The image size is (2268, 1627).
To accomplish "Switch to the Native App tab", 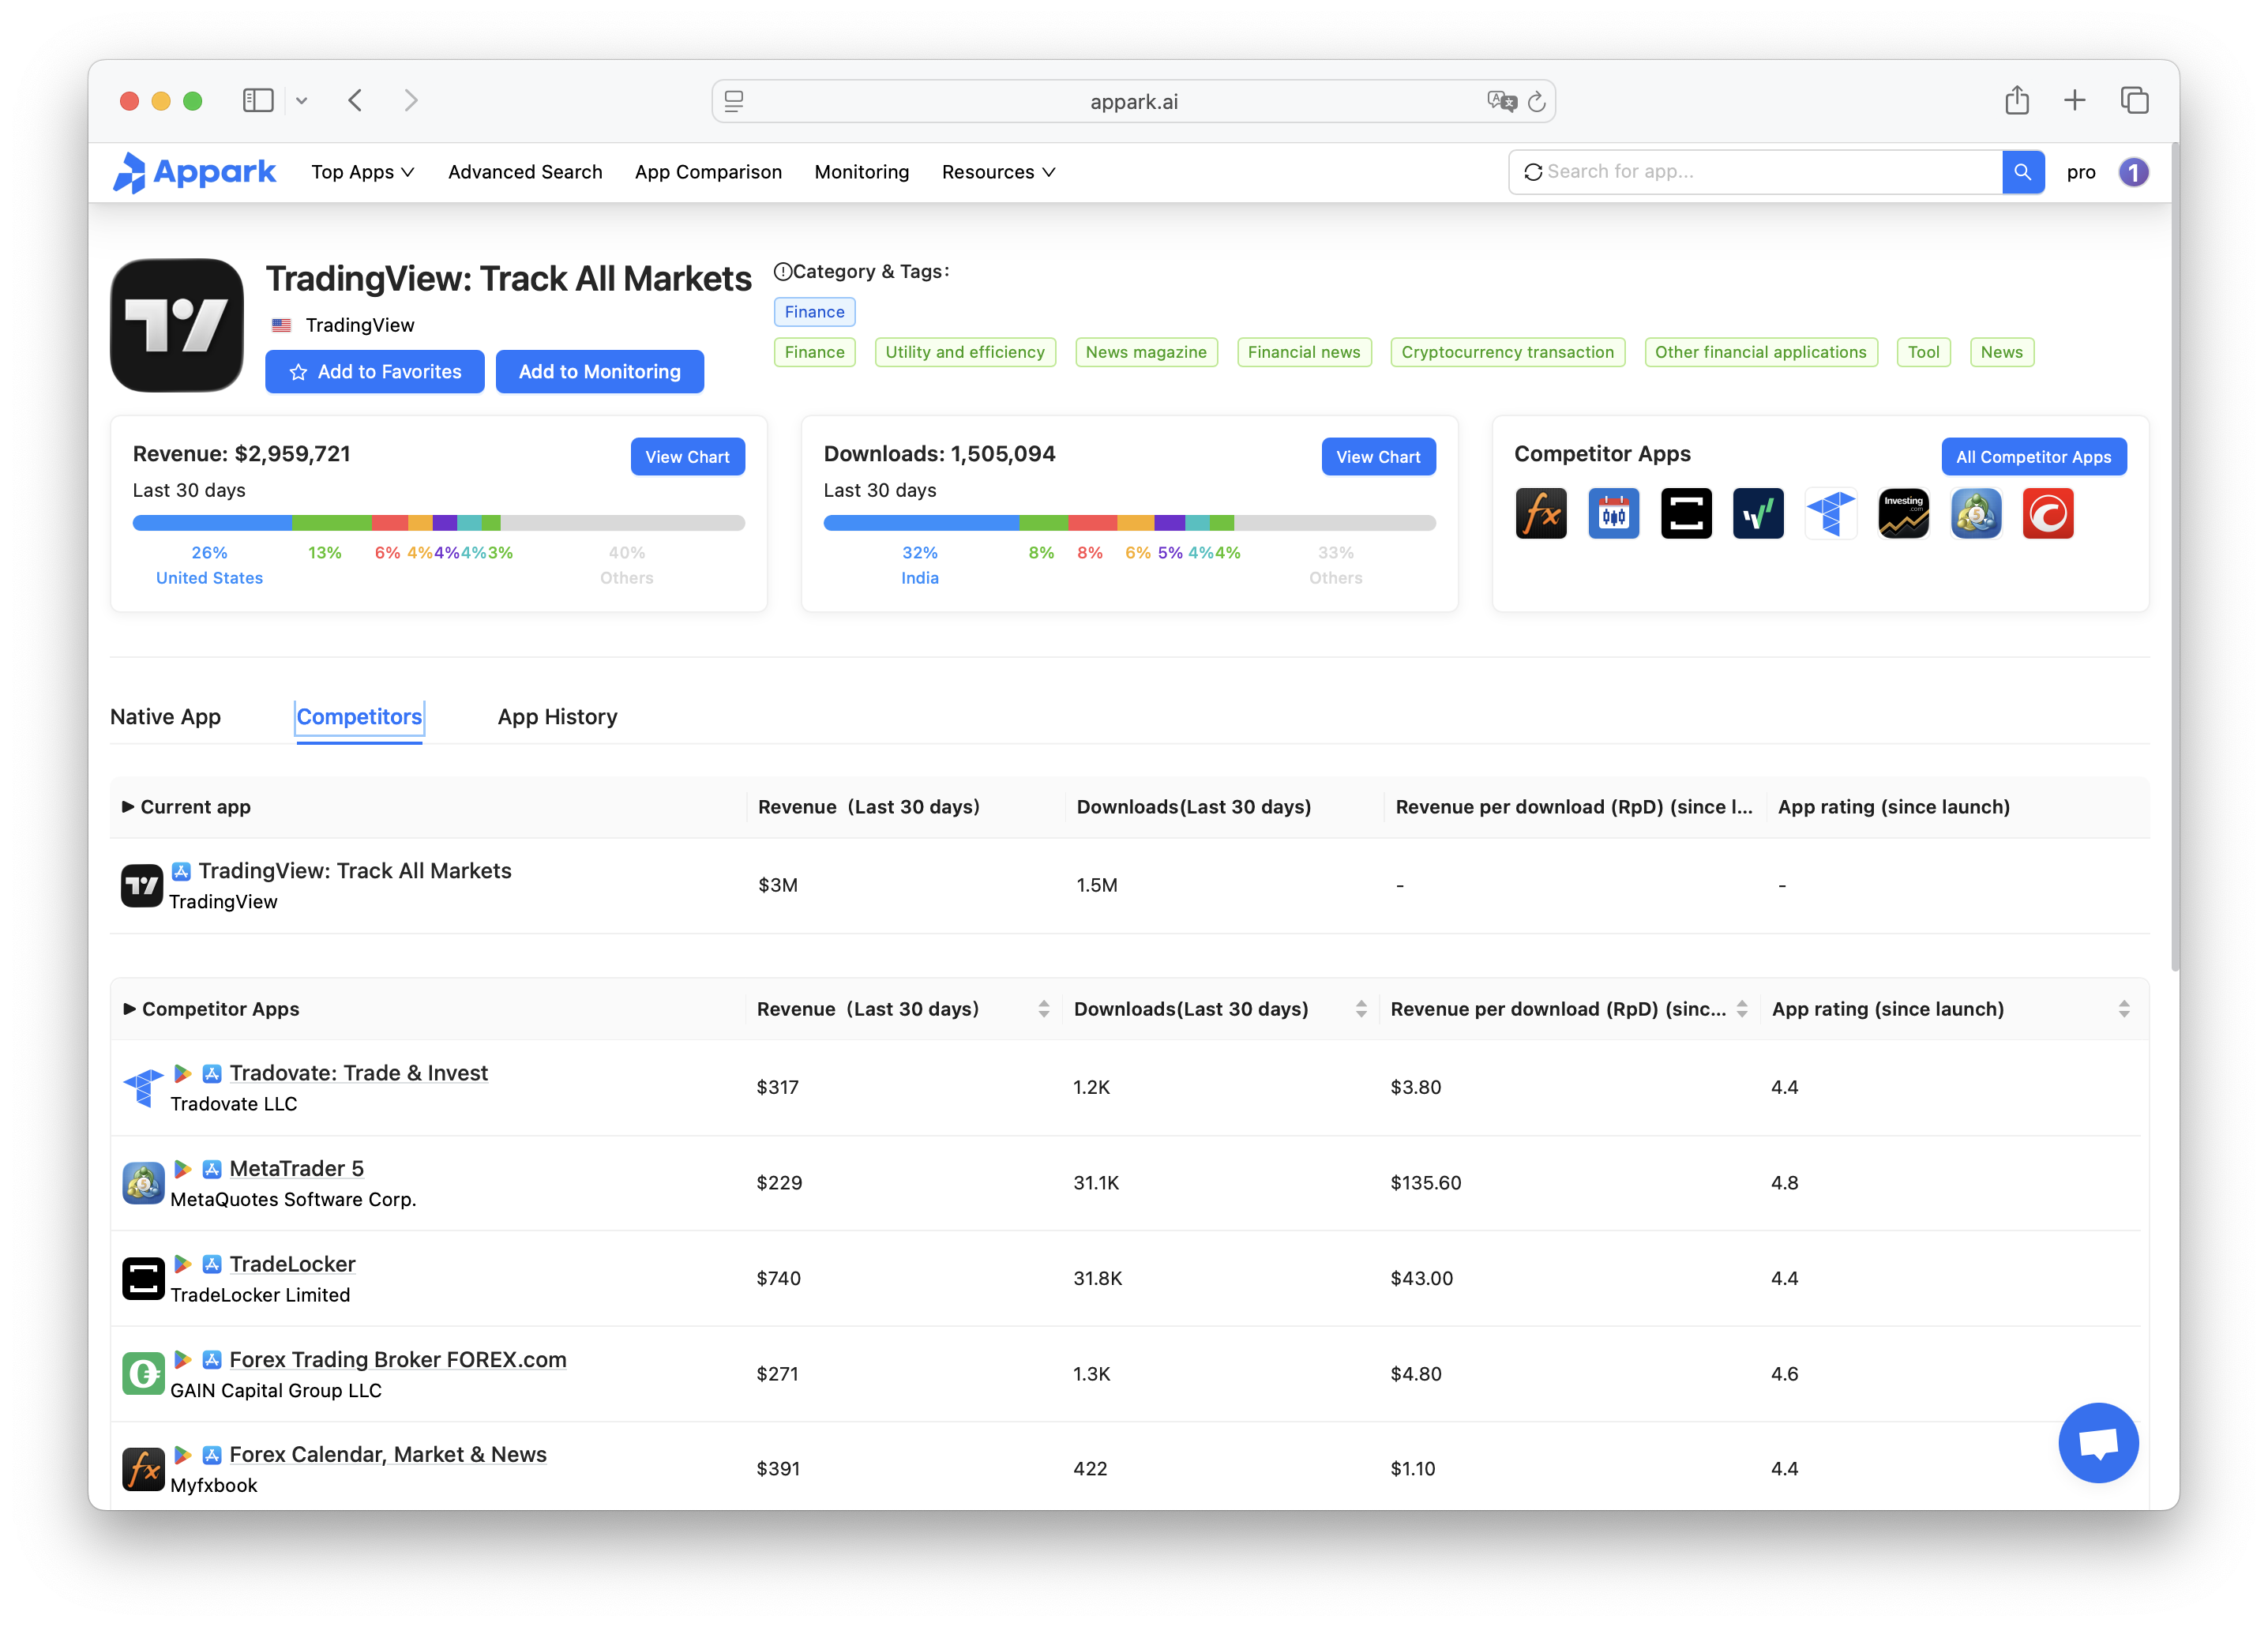I will tap(165, 716).
